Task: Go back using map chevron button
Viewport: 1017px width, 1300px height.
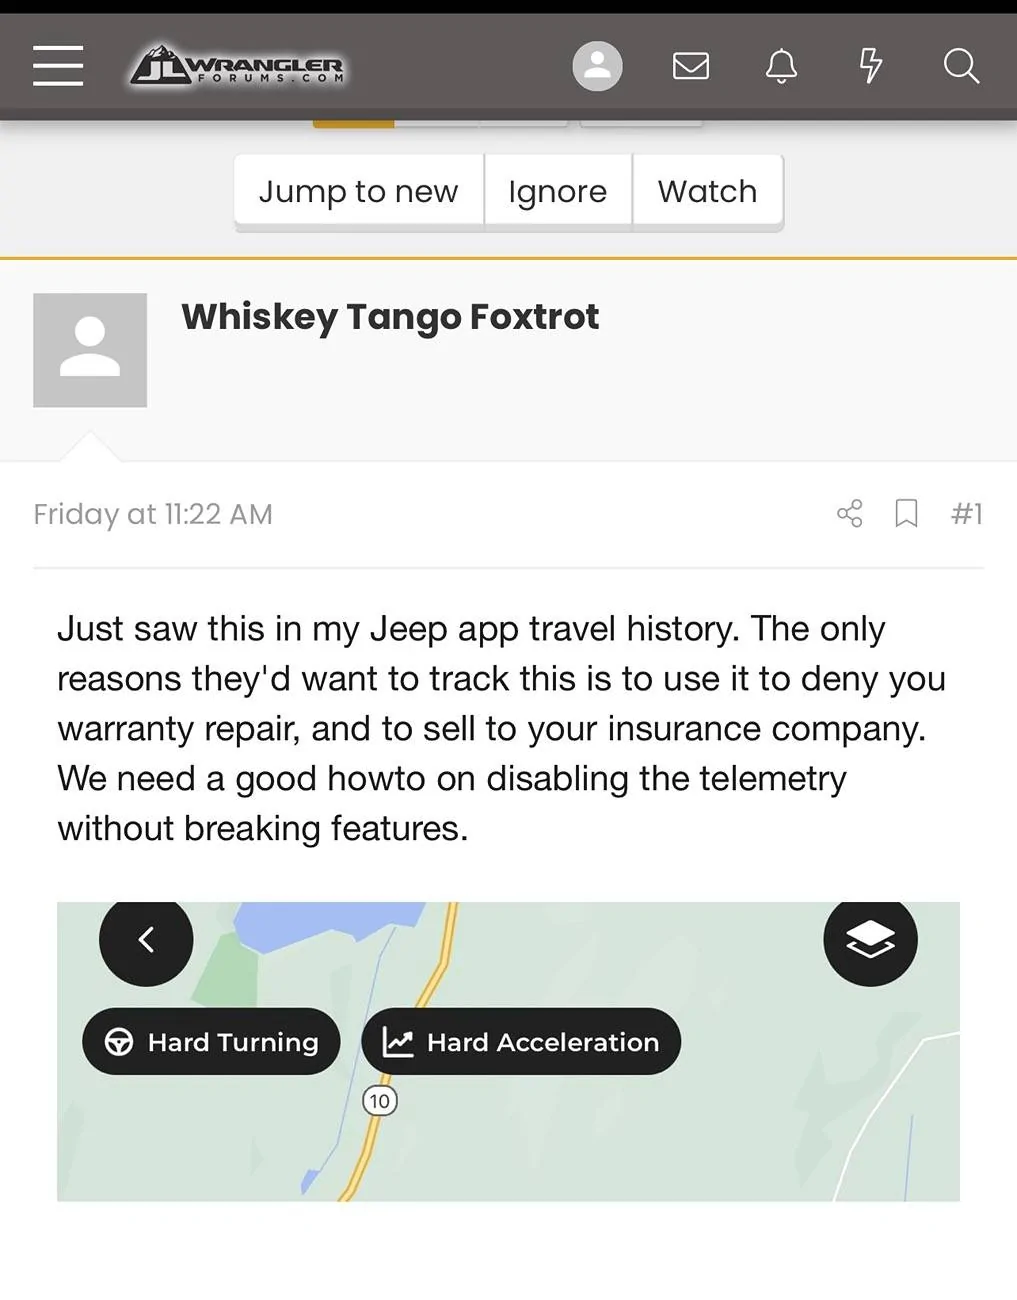Action: [146, 940]
